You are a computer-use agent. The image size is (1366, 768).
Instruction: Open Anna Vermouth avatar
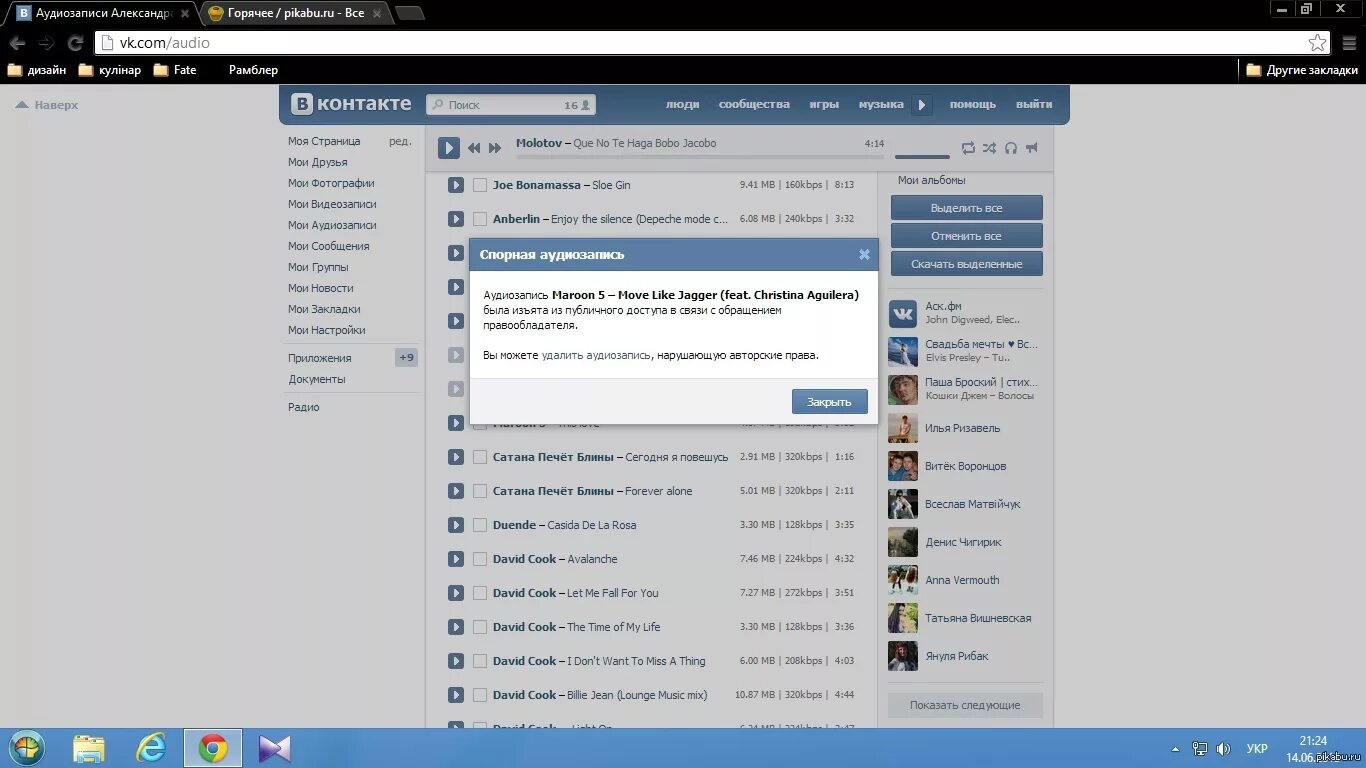coord(903,580)
